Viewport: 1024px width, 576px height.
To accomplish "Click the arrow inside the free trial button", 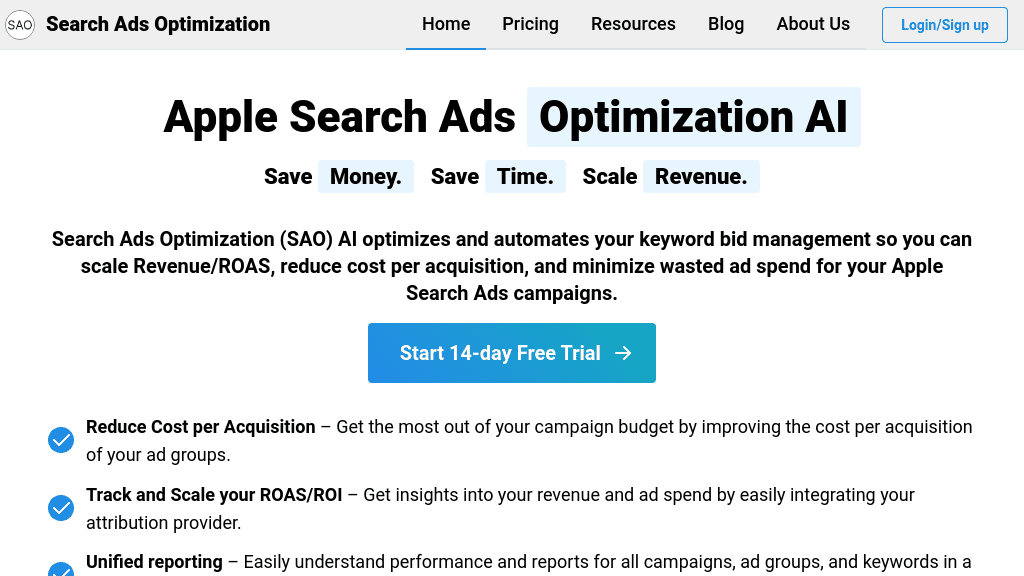I will pos(623,353).
